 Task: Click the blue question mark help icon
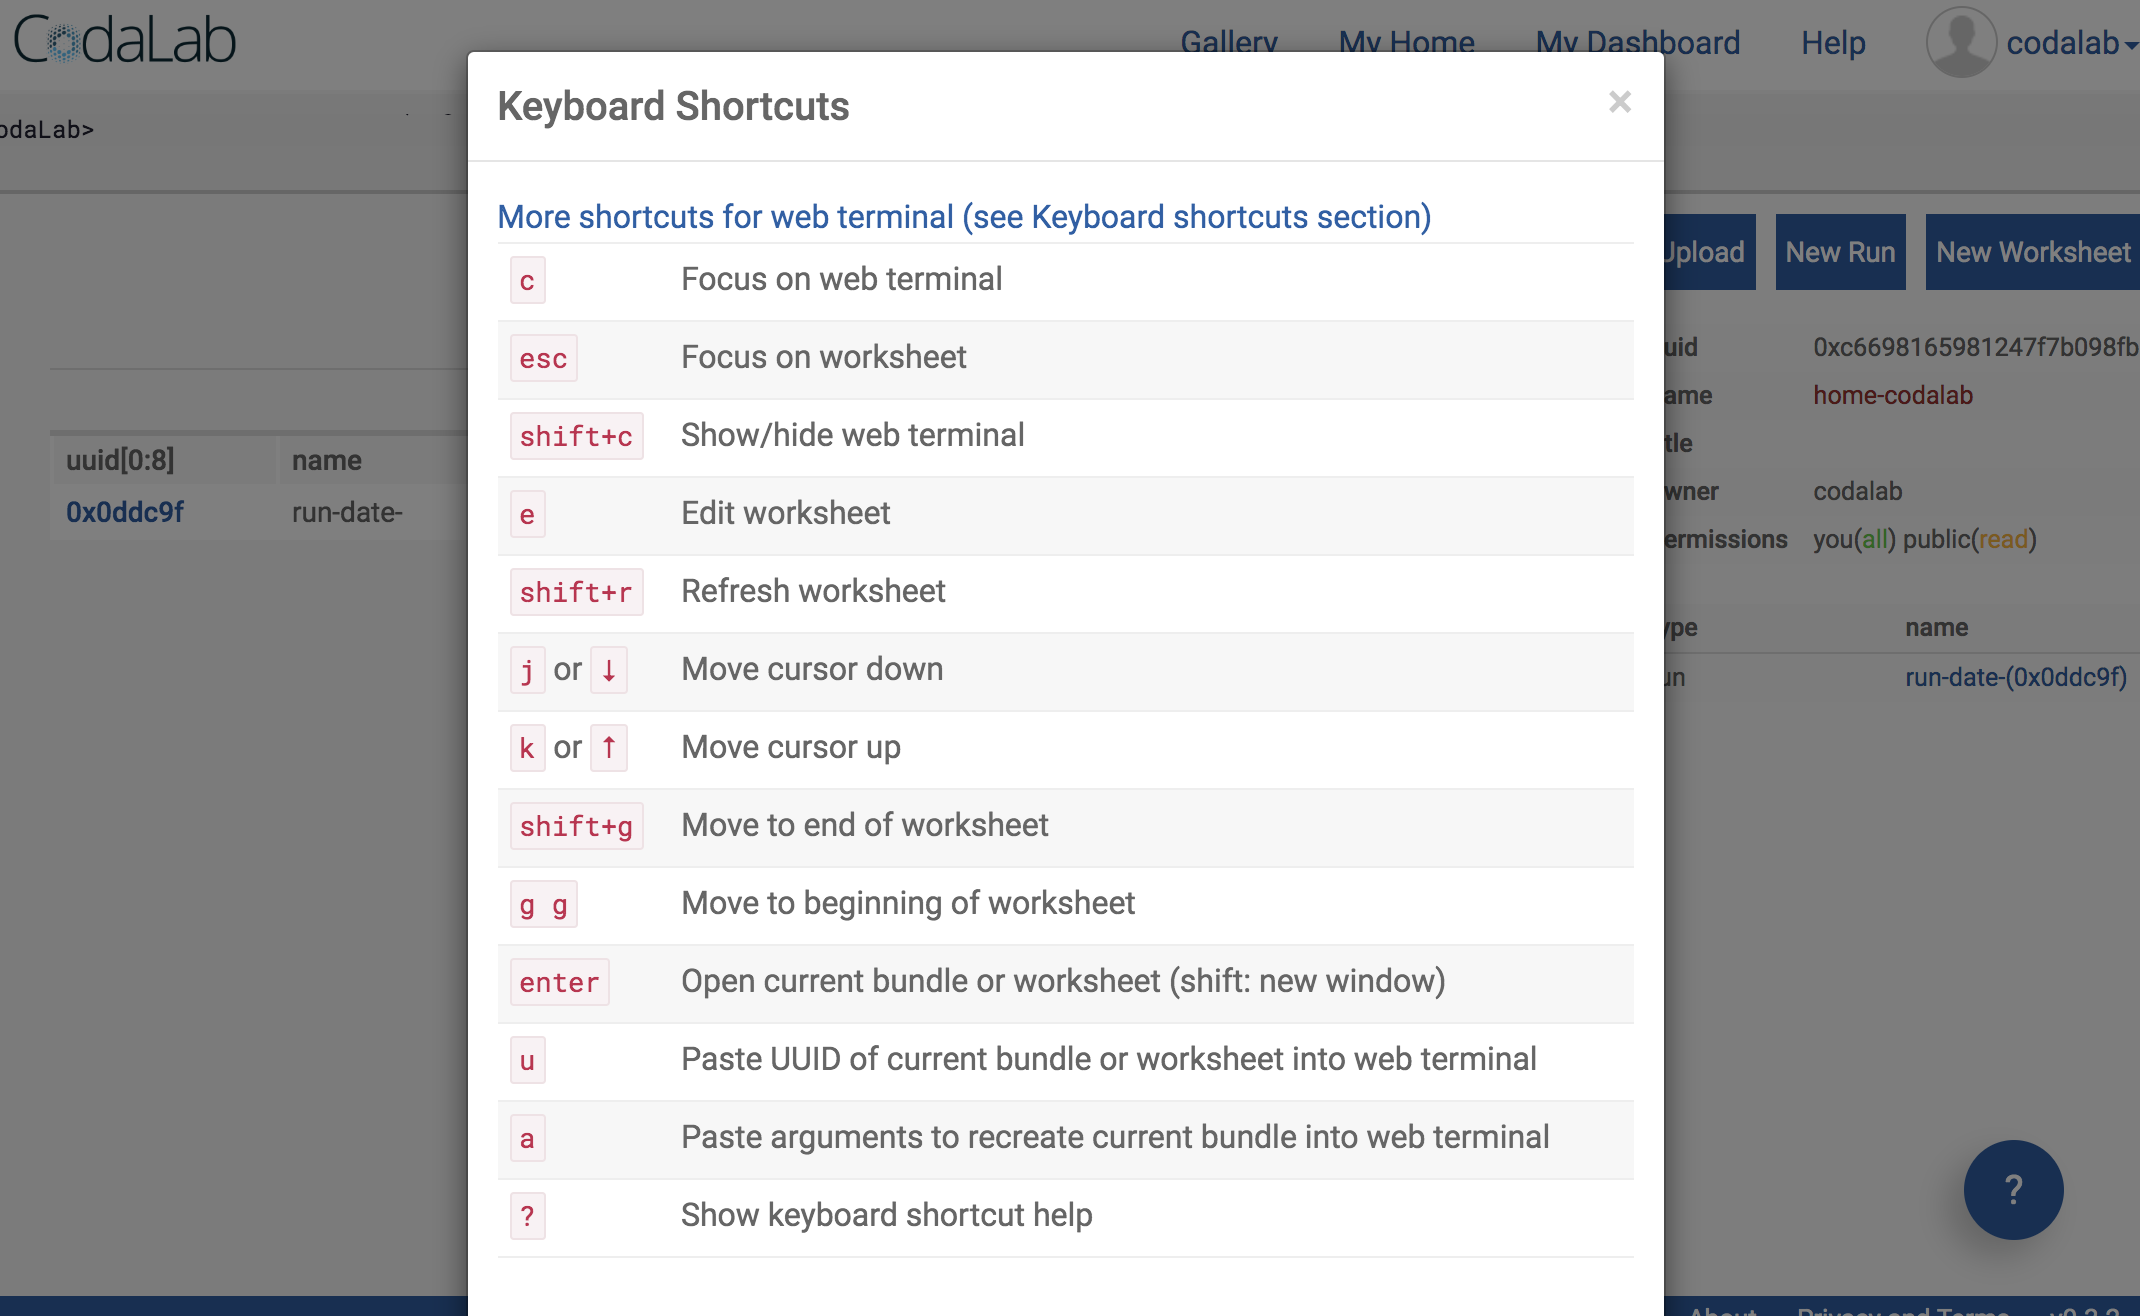(2013, 1190)
